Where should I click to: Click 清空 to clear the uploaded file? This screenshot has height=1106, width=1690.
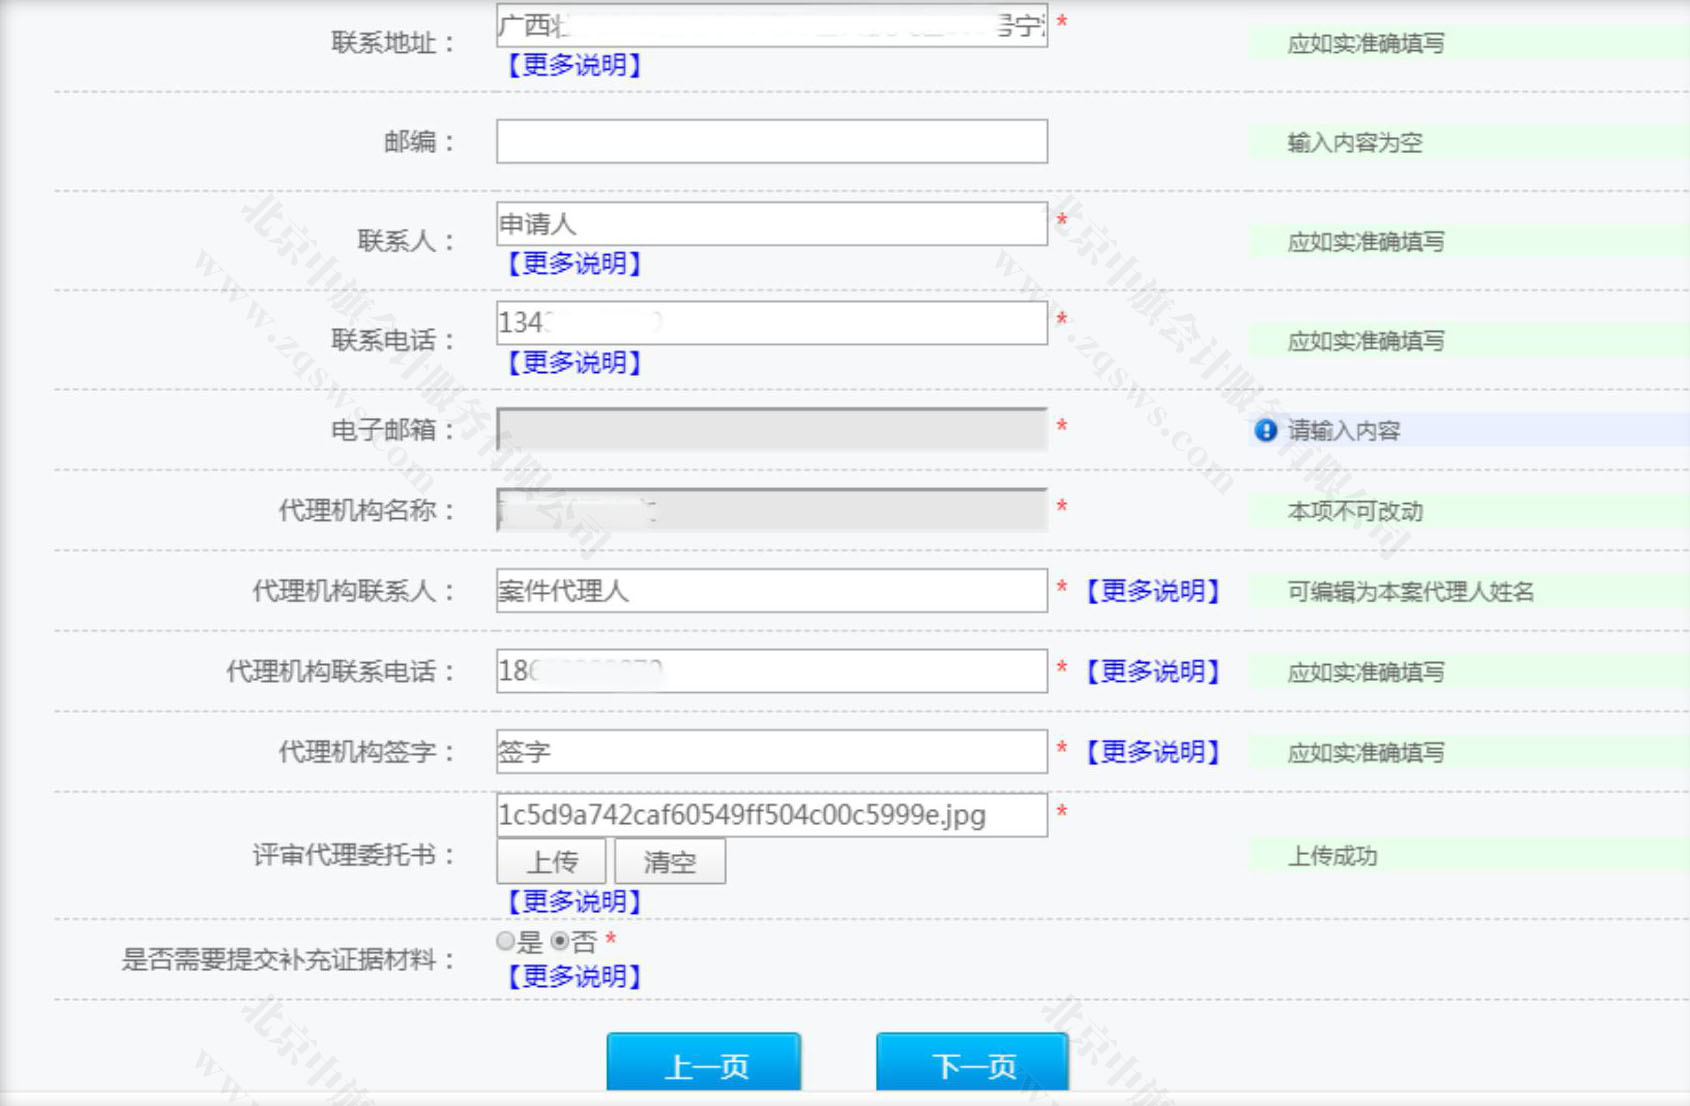[x=670, y=861]
